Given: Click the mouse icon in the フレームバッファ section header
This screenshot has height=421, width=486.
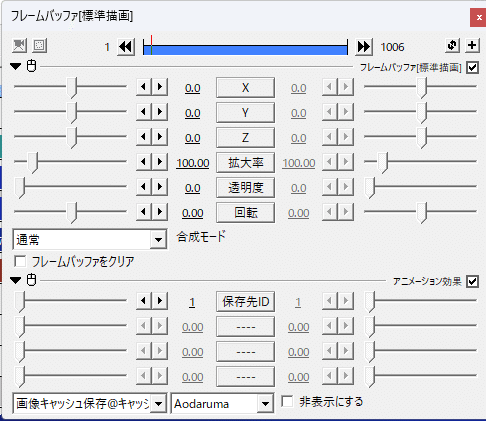Looking at the screenshot, I should pyautogui.click(x=31, y=66).
